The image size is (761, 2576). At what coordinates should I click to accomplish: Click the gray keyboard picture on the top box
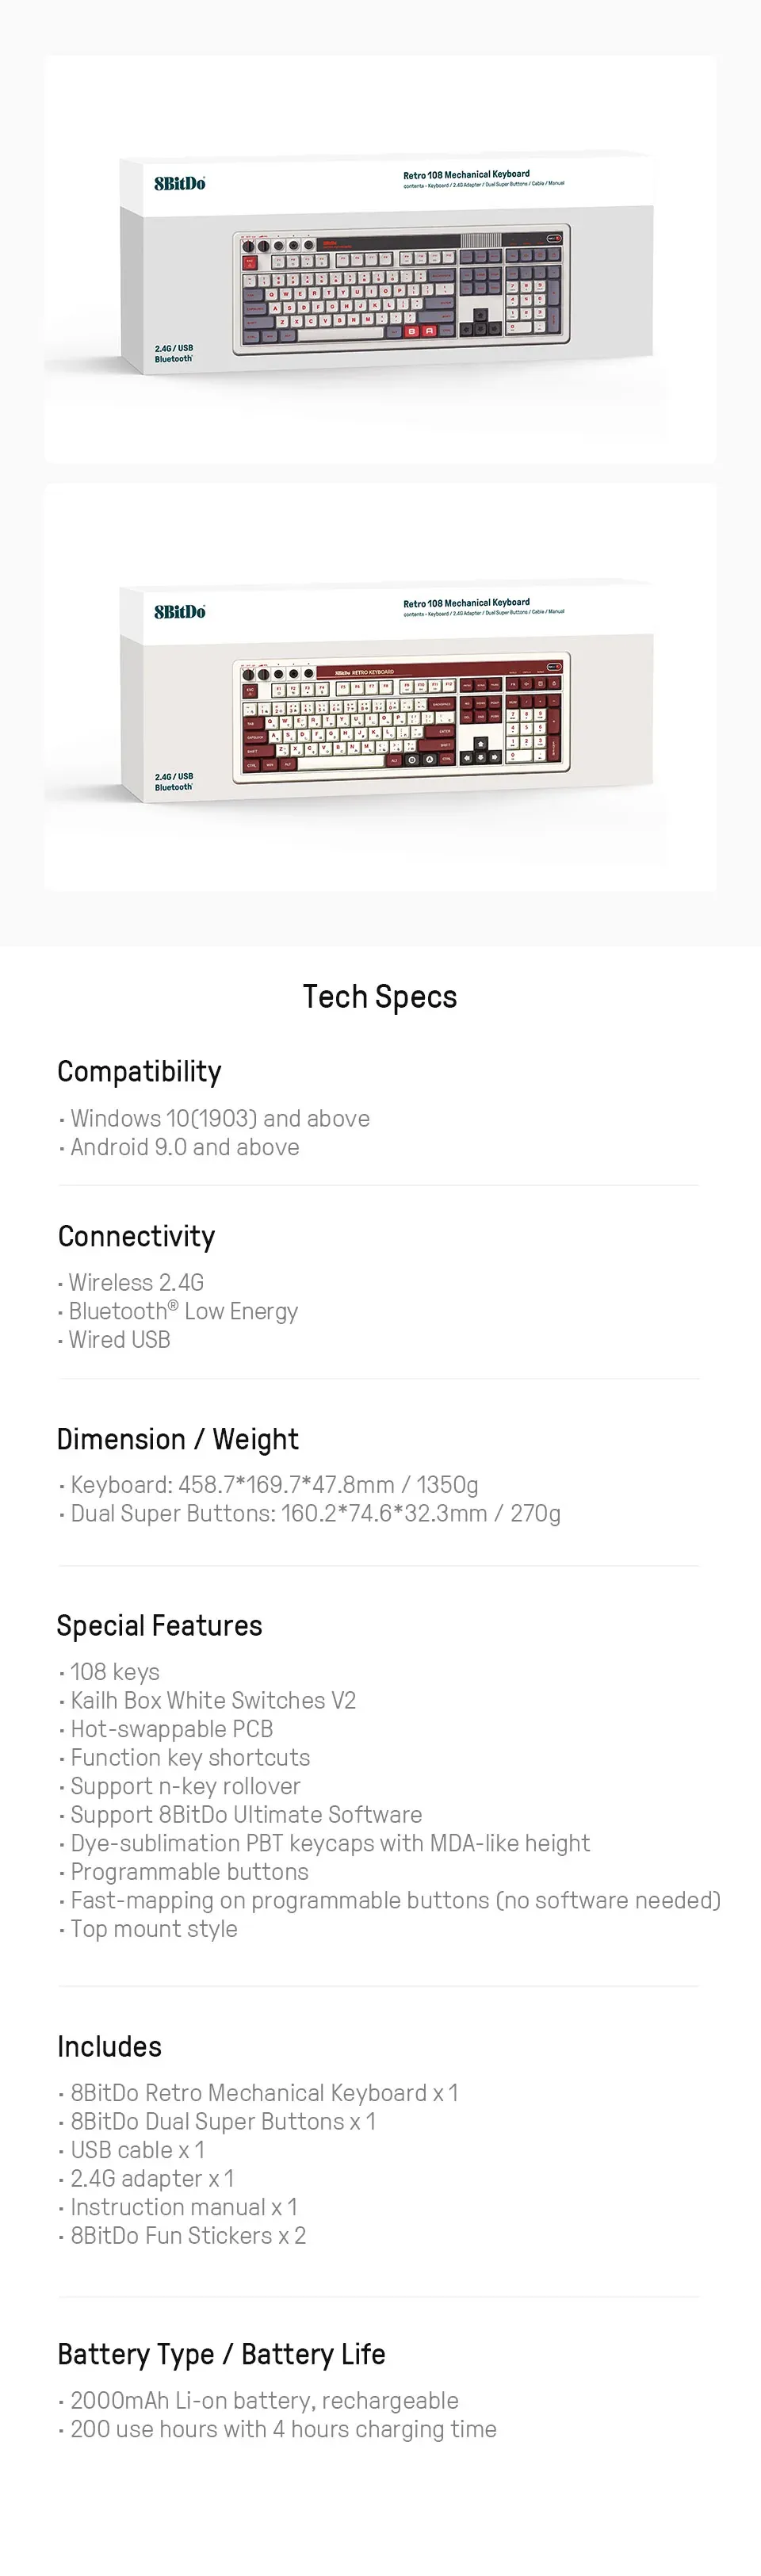(402, 288)
